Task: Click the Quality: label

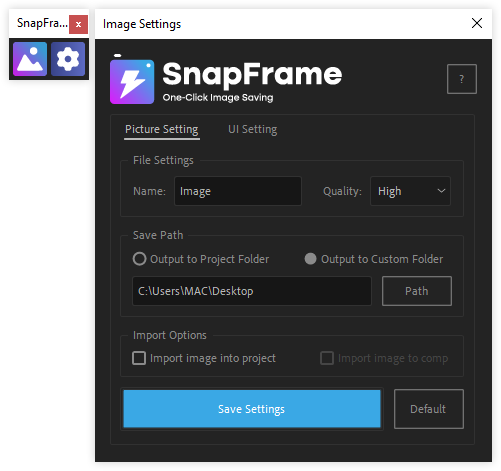Action: click(342, 191)
